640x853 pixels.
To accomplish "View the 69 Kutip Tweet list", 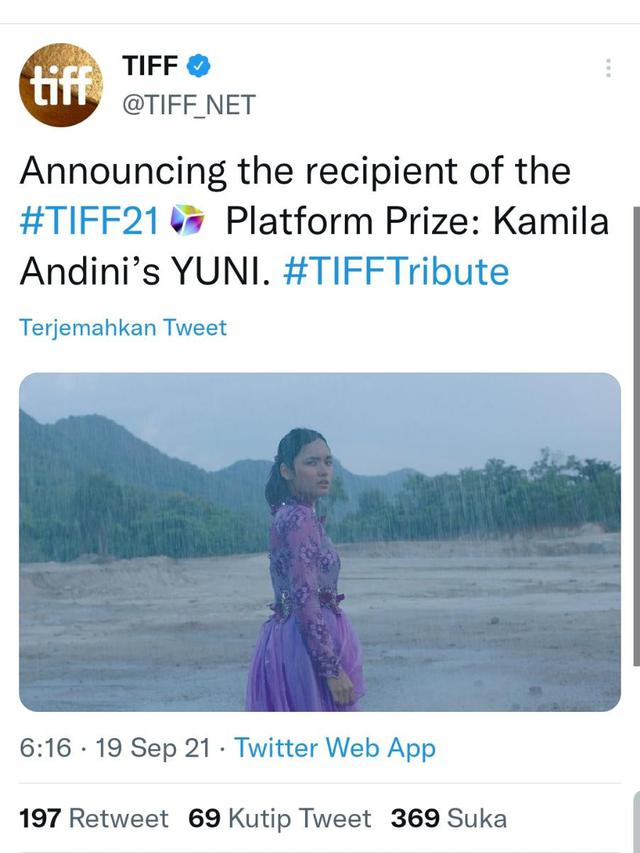I will coord(279,819).
